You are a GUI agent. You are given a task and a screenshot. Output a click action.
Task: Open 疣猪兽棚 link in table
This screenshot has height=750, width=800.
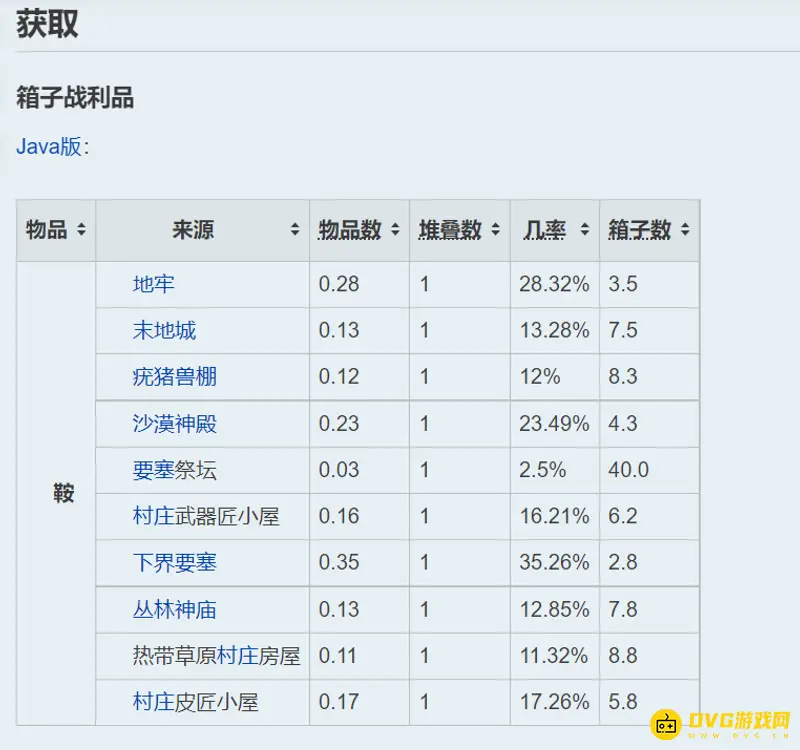click(174, 377)
